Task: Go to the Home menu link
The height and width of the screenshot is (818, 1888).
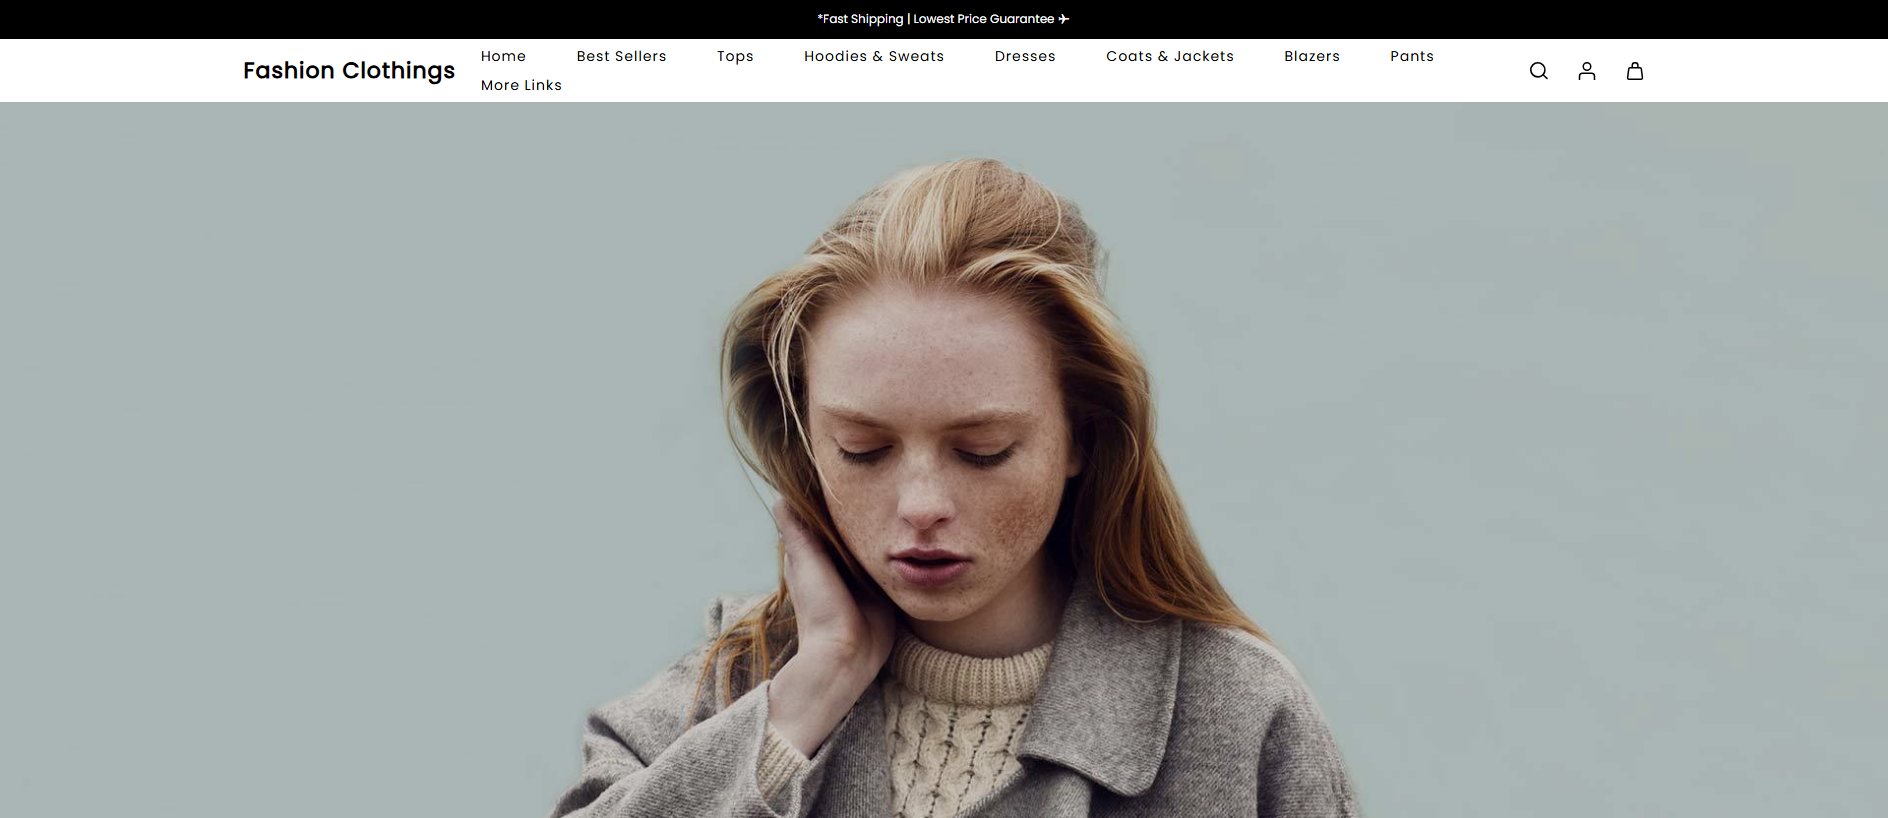Action: coord(503,56)
